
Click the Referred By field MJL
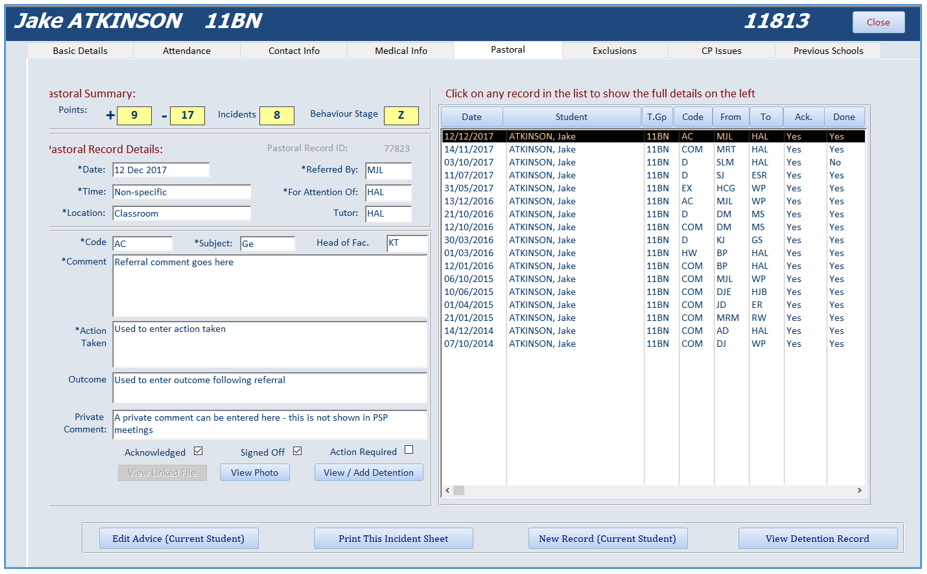coord(388,170)
